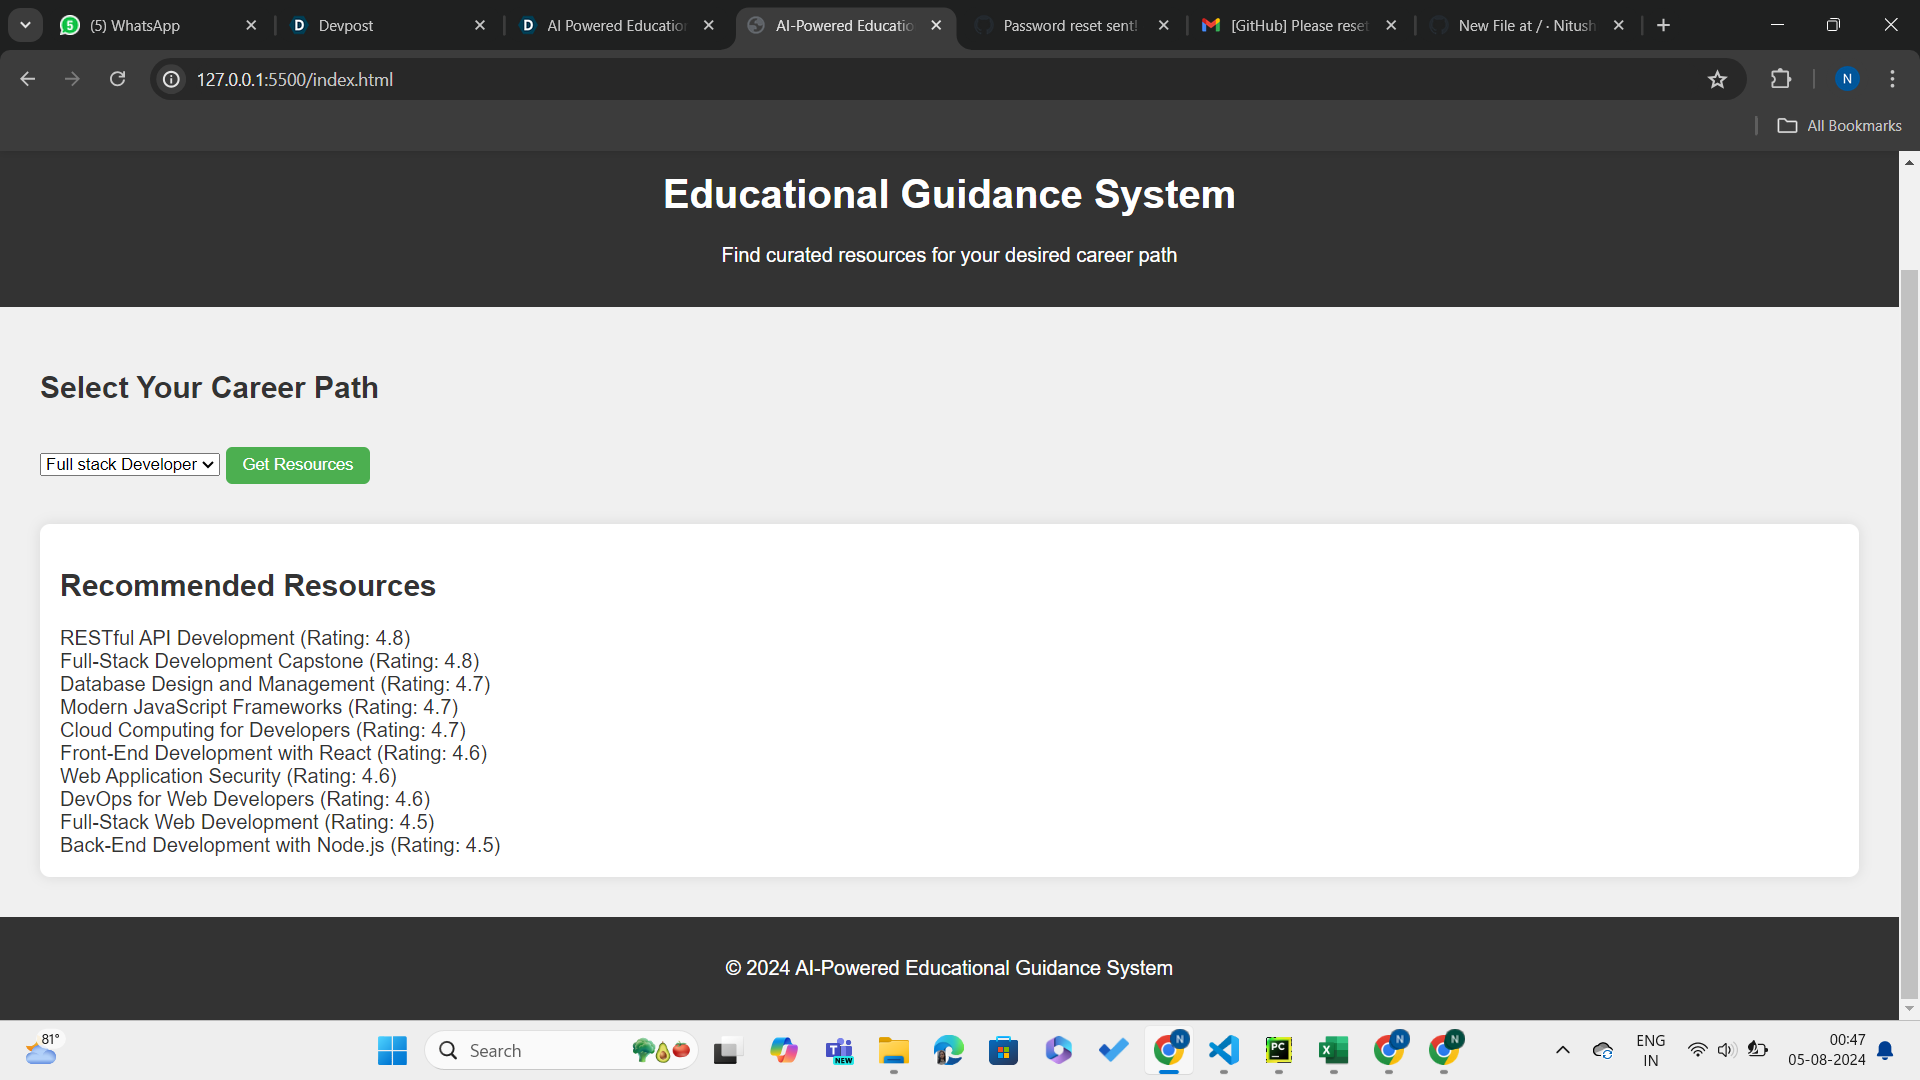Open the tab search dropdown arrow
The width and height of the screenshot is (1920, 1080).
pyautogui.click(x=25, y=25)
